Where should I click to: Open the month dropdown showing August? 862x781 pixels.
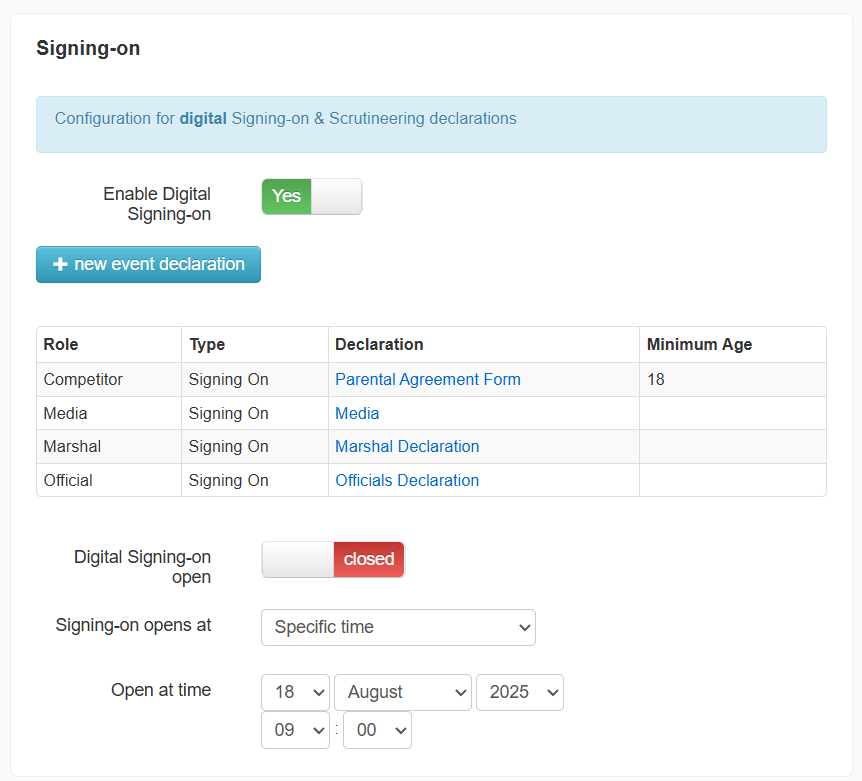tap(402, 692)
